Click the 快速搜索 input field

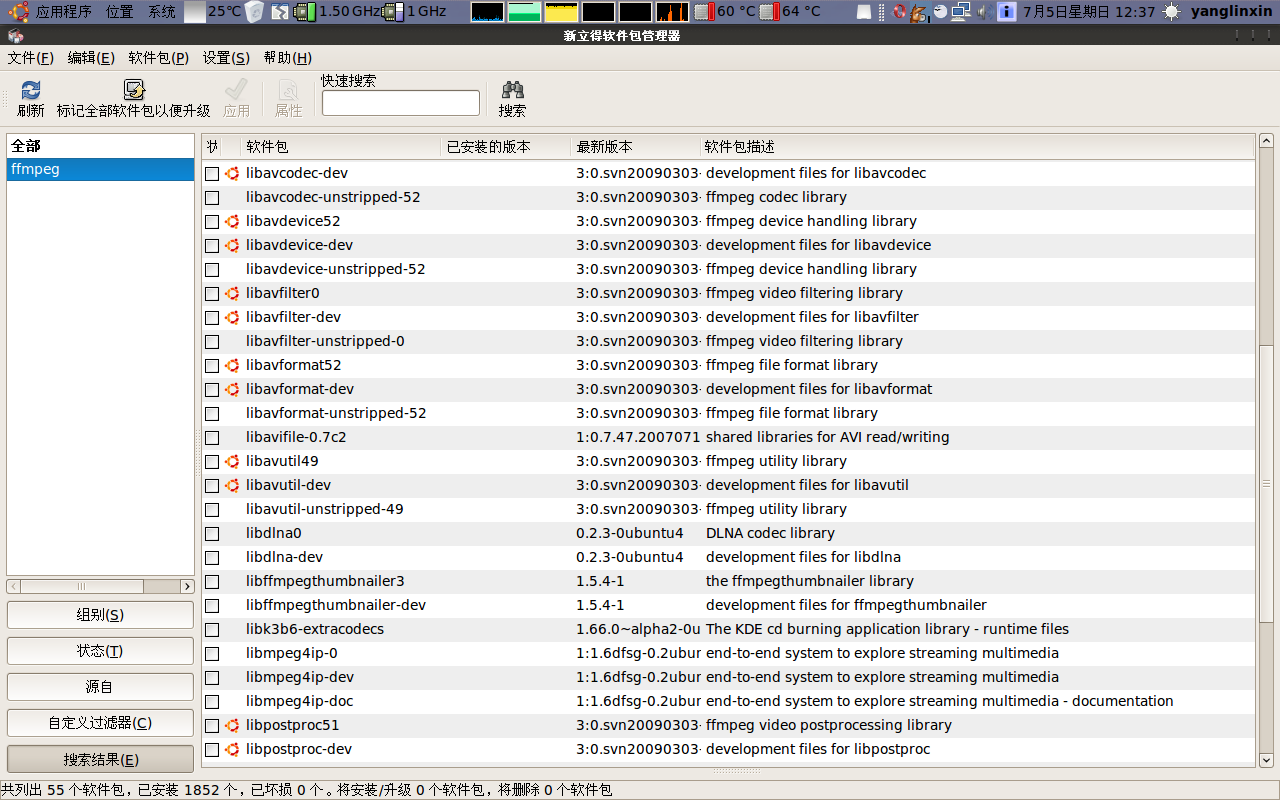(x=401, y=103)
